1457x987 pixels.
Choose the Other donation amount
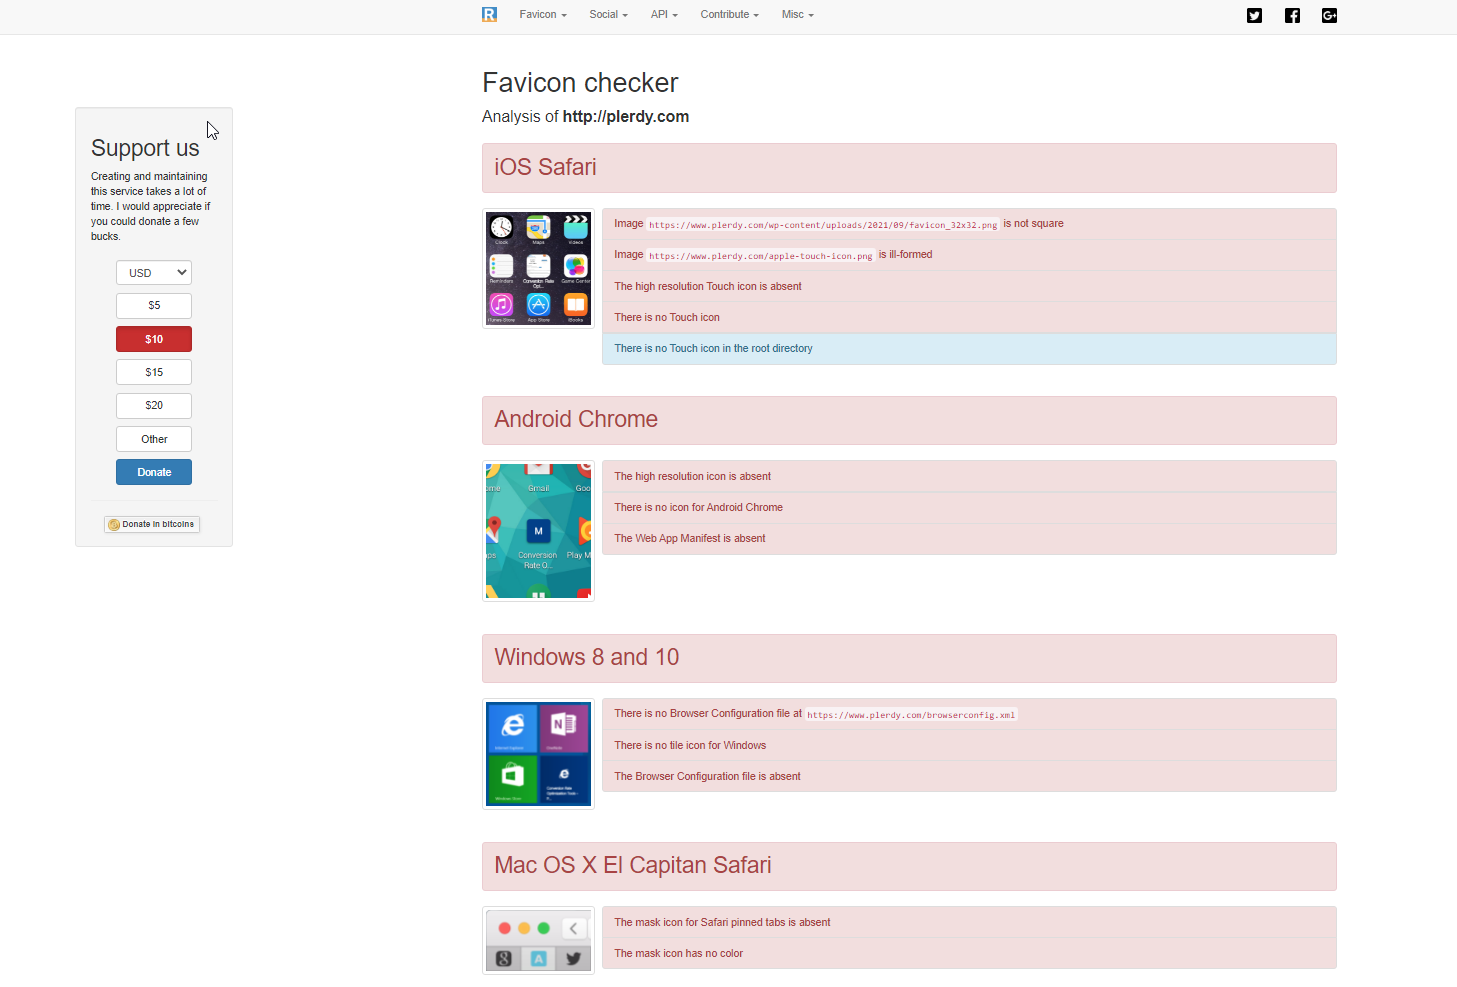153,438
